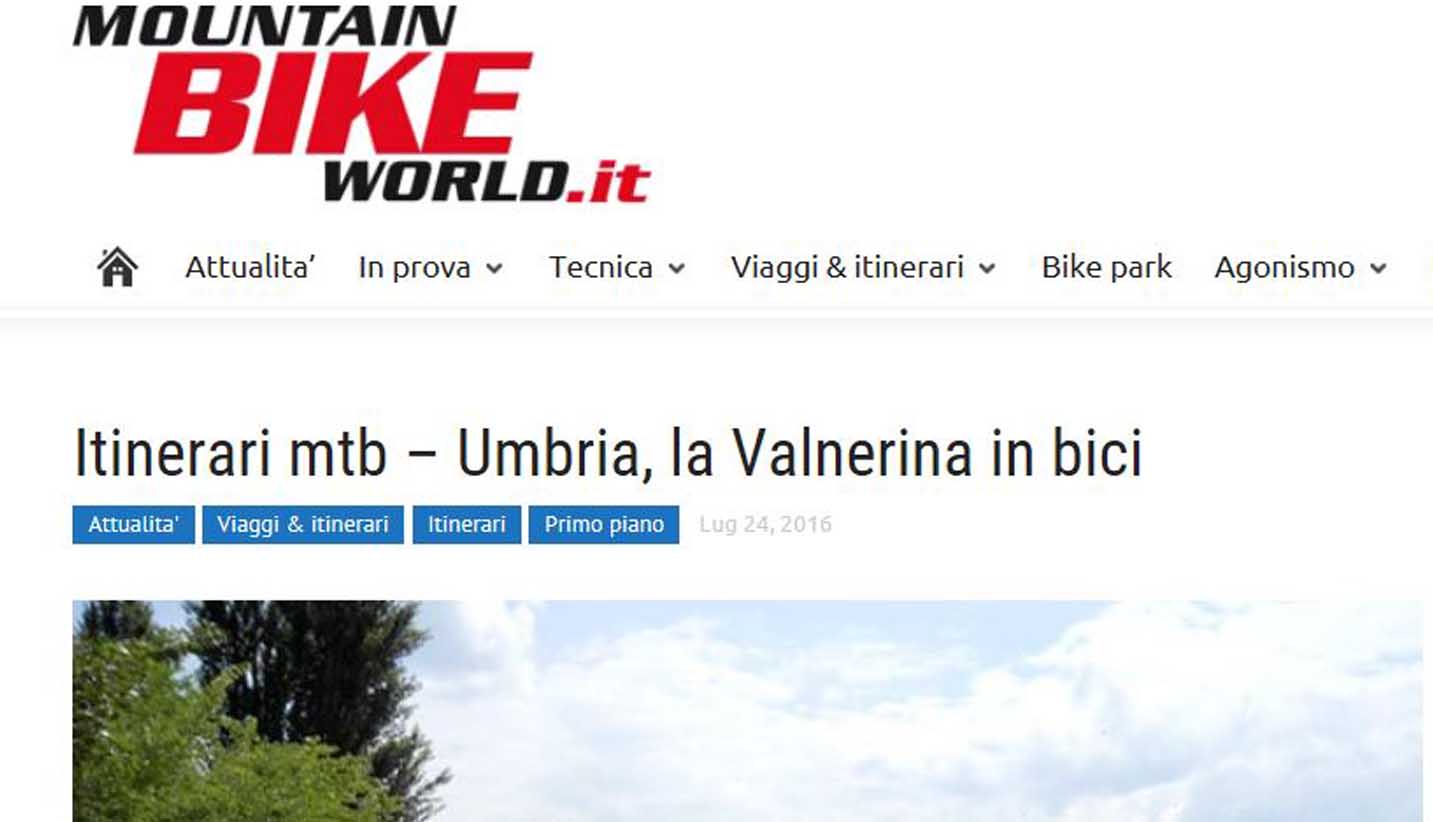Image resolution: width=1433 pixels, height=822 pixels.
Task: Select the blue Attualita' category tag
Action: click(x=133, y=525)
